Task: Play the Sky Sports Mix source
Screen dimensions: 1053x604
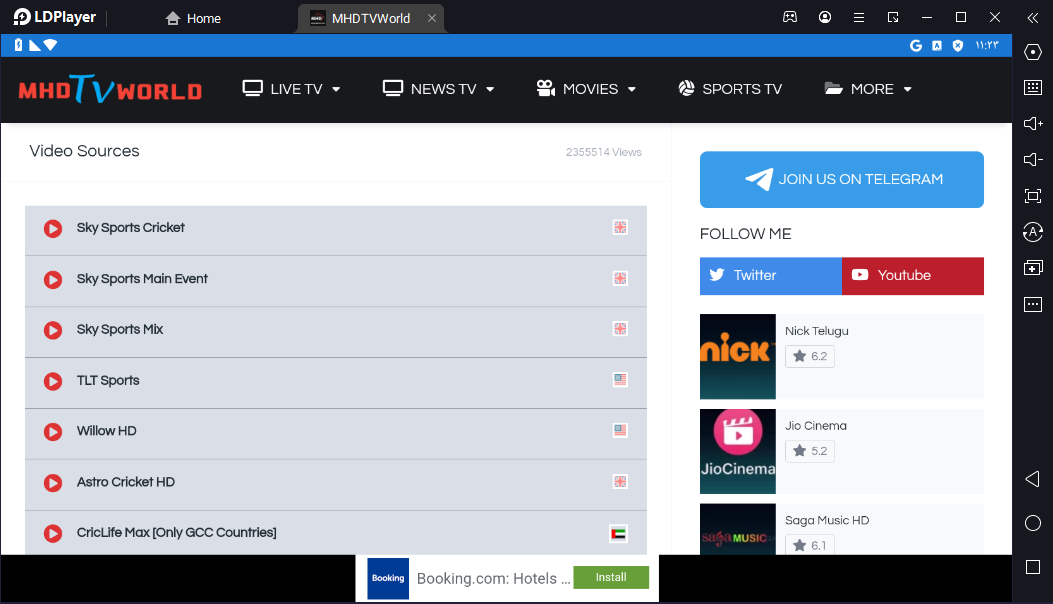Action: pyautogui.click(x=336, y=332)
